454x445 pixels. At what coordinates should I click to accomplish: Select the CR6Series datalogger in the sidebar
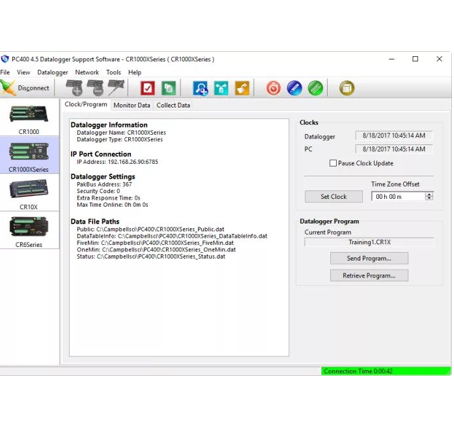tap(29, 231)
